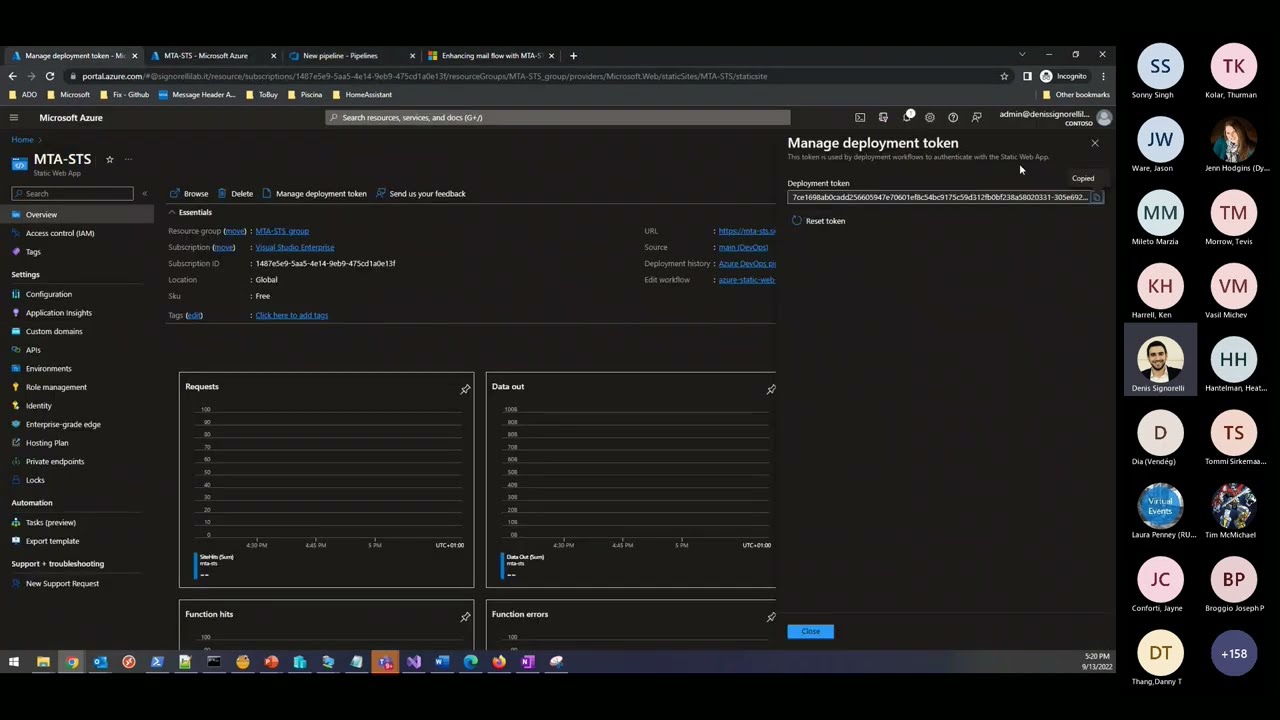The width and height of the screenshot is (1280, 720).
Task: Show the +158 more participants
Action: click(1233, 654)
